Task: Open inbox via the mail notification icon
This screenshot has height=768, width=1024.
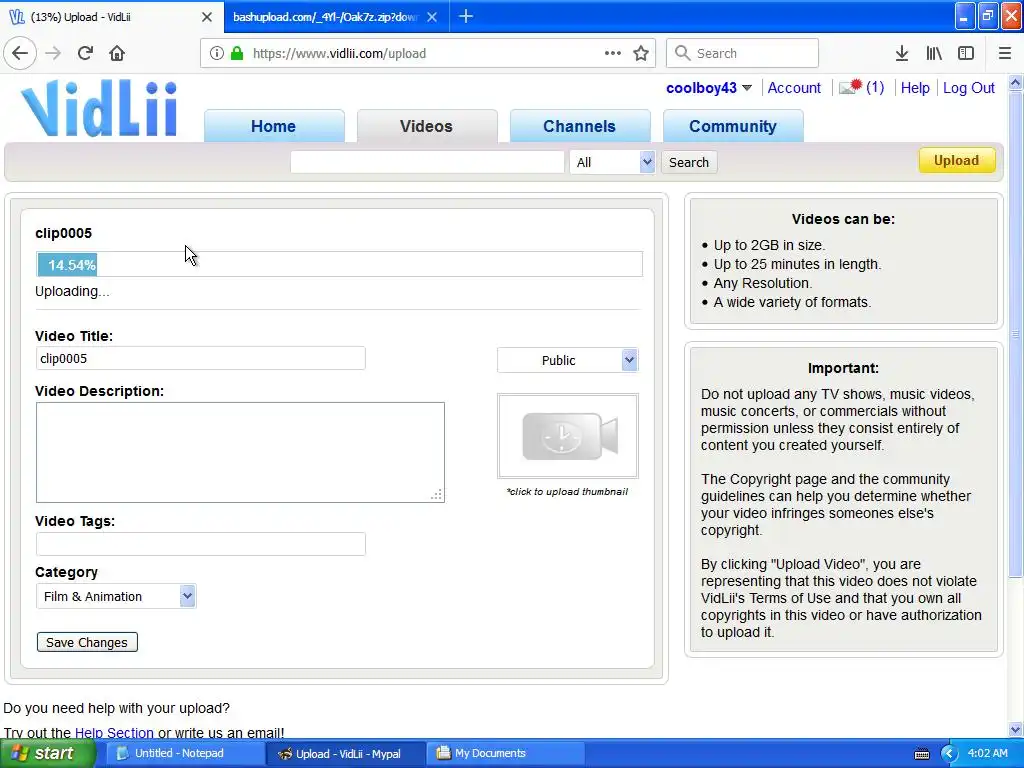Action: click(x=850, y=87)
